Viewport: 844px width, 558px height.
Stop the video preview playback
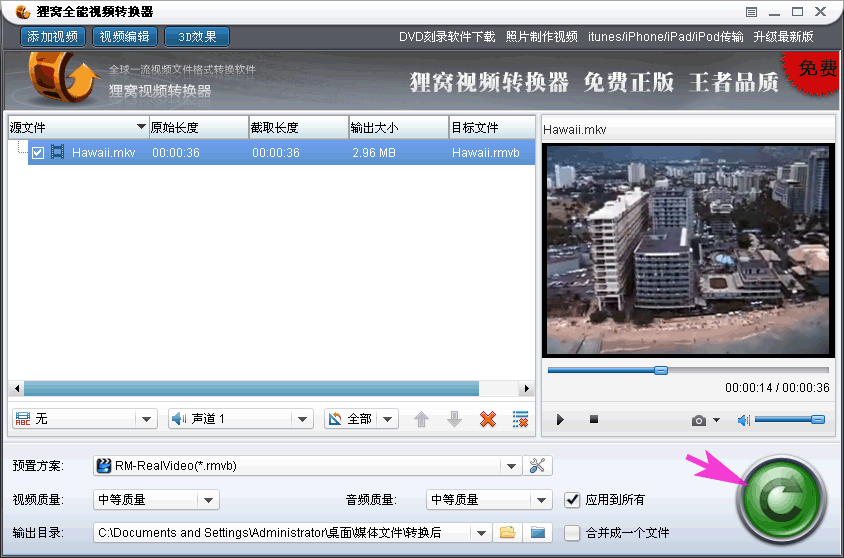(594, 419)
